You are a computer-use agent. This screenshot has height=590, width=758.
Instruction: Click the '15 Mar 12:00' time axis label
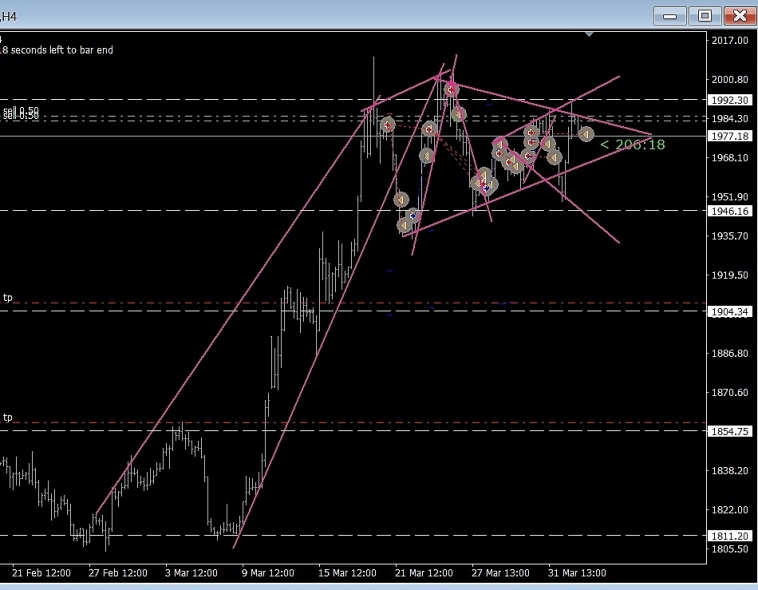coord(347,573)
